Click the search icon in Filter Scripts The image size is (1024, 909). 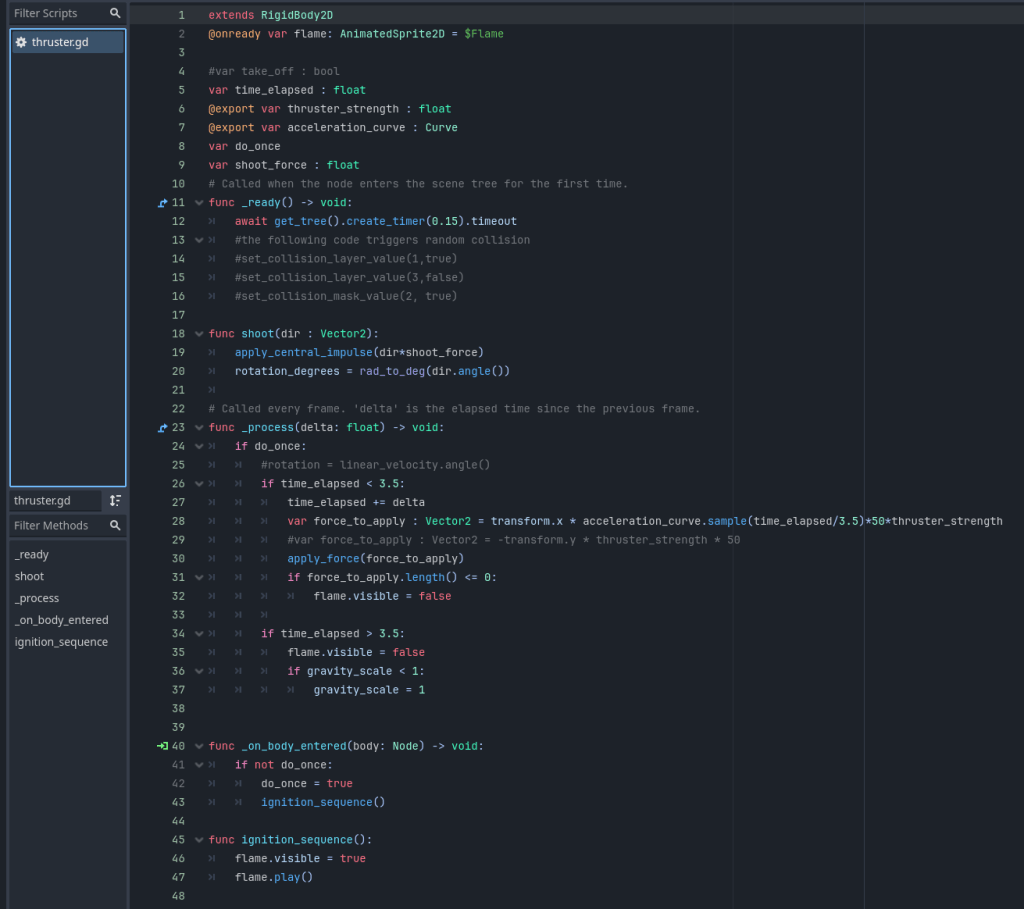[116, 14]
